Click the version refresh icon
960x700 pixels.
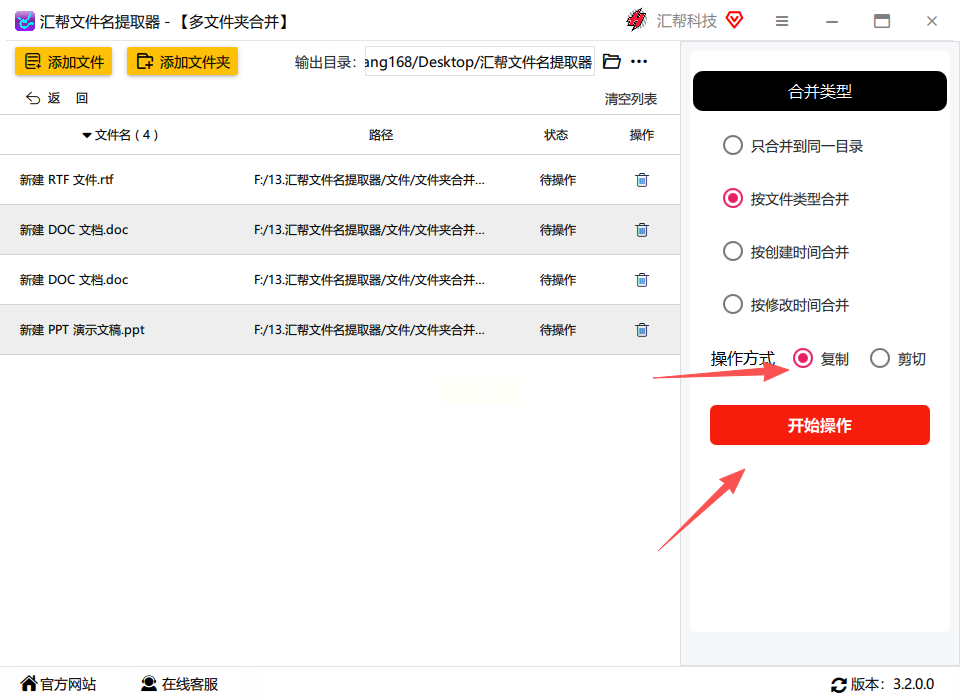coord(839,685)
